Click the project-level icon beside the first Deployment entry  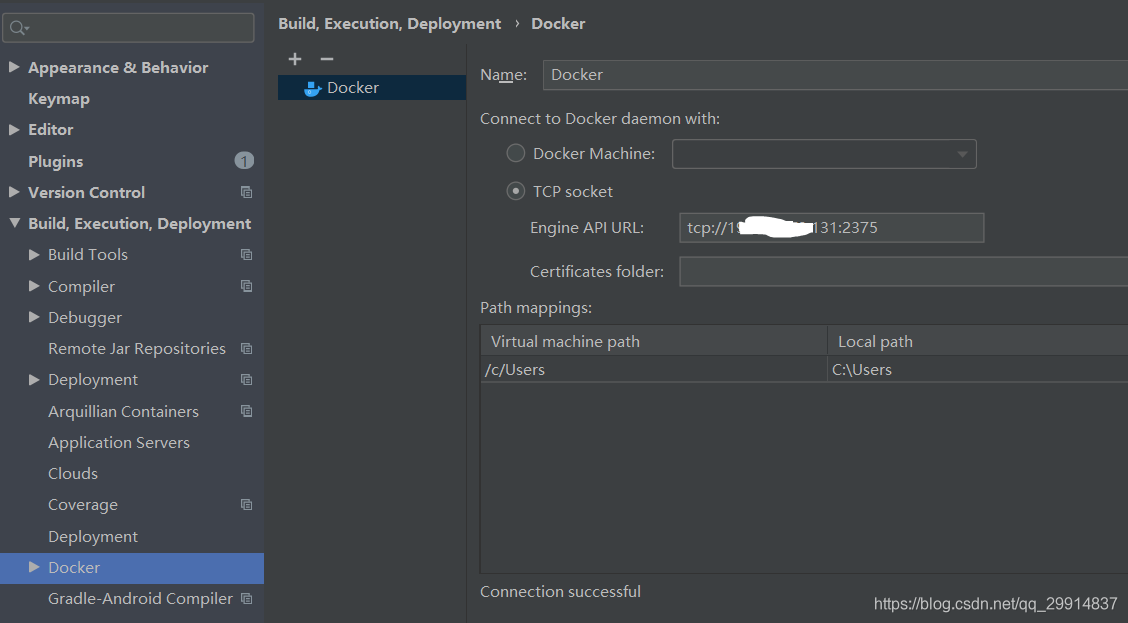247,380
